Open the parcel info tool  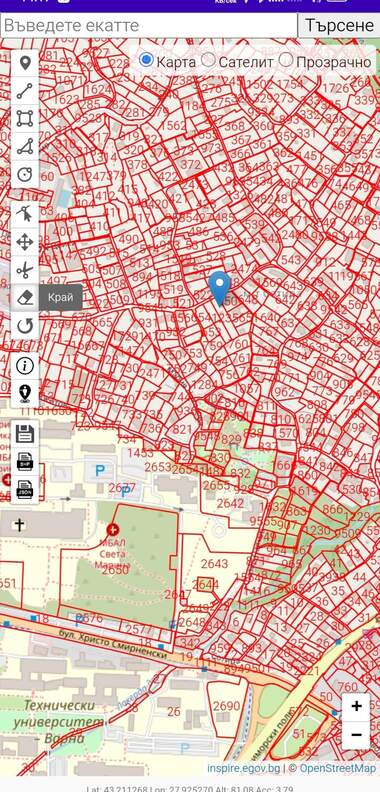coord(25,366)
